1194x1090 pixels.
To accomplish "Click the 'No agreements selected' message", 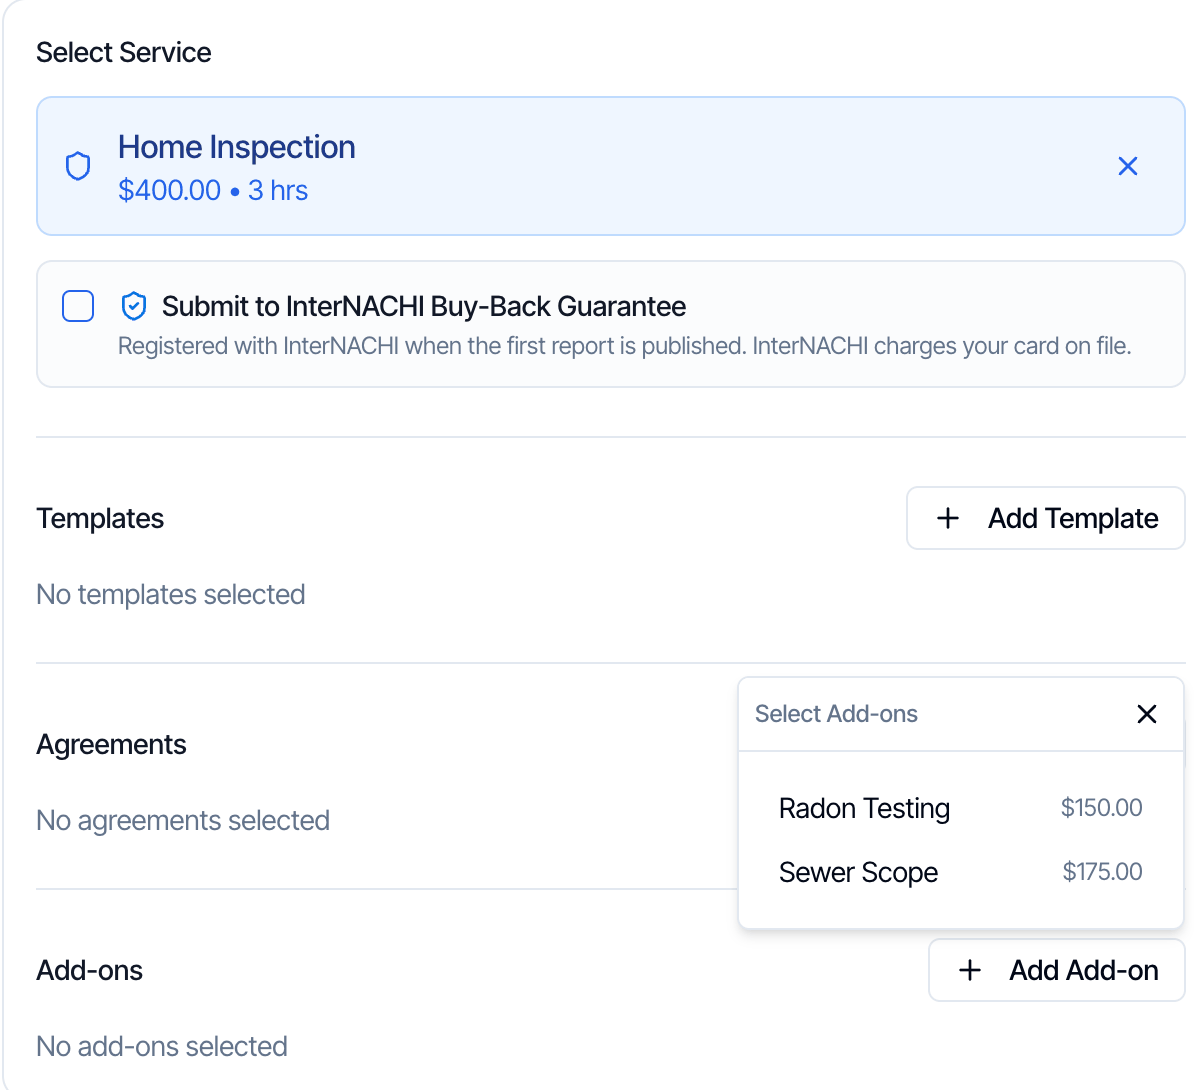I will coord(183,820).
